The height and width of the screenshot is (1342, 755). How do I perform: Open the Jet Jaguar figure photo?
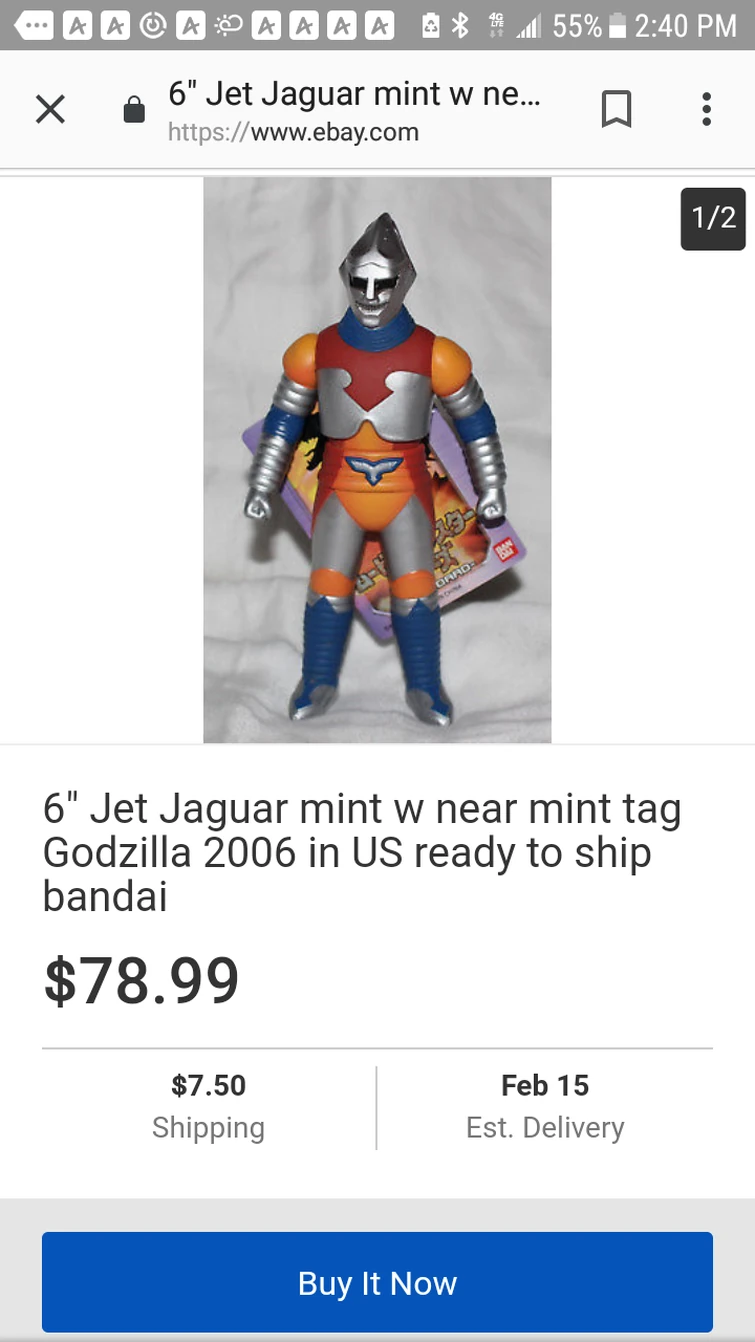[x=377, y=460]
